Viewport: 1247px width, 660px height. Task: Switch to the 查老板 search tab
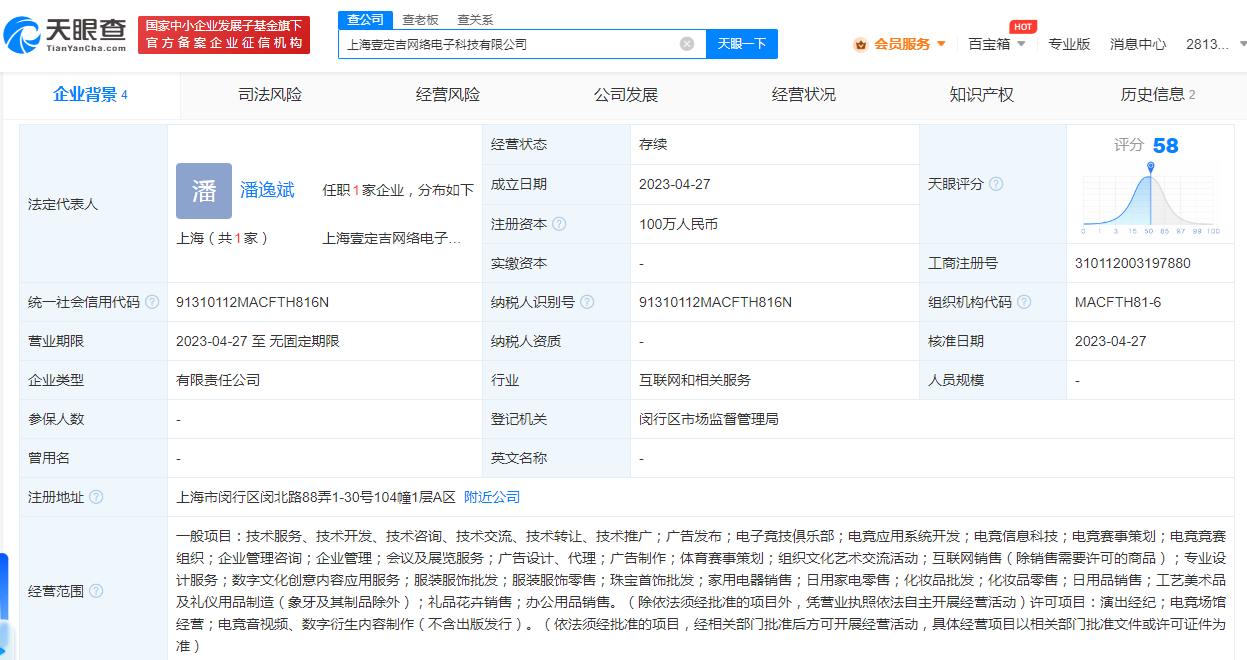pos(420,19)
